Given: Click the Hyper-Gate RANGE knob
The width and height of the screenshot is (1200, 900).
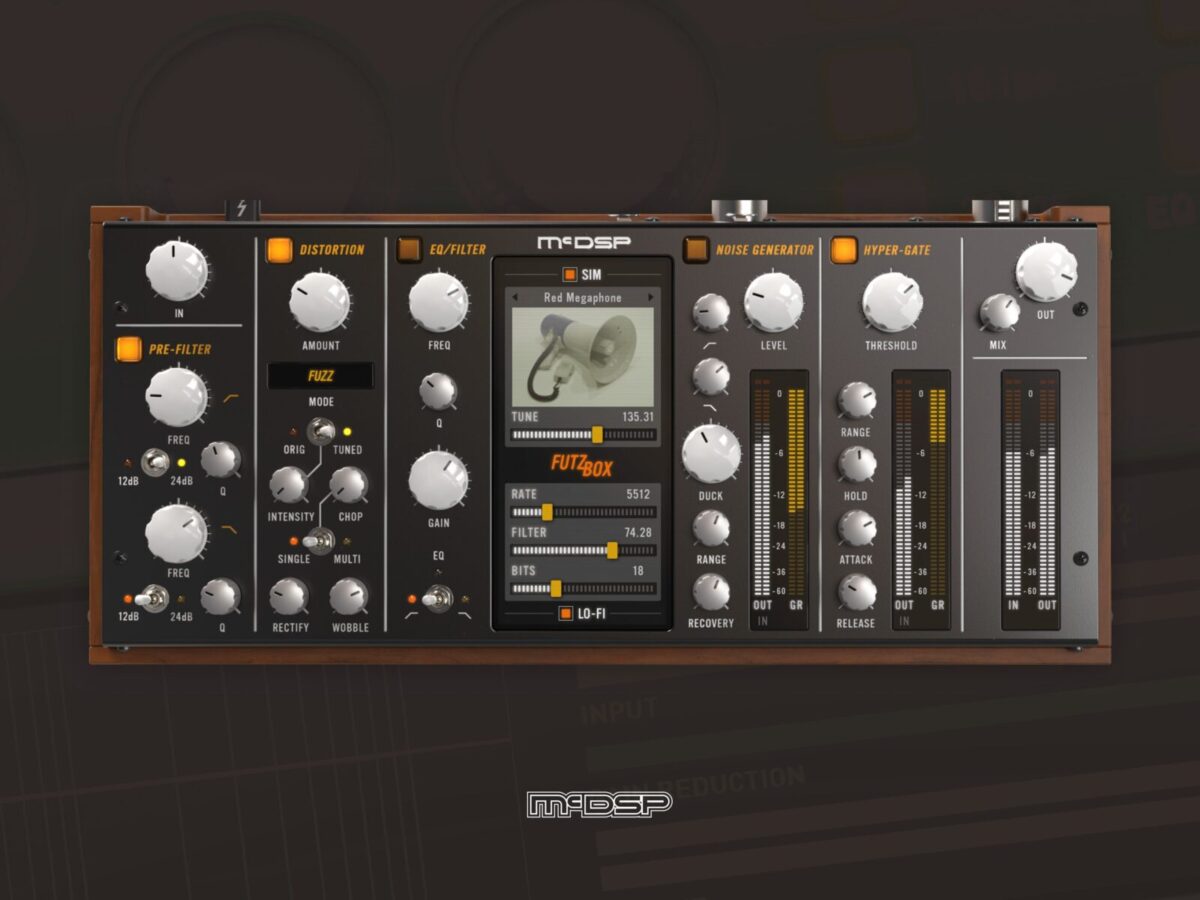Looking at the screenshot, I should pyautogui.click(x=857, y=400).
